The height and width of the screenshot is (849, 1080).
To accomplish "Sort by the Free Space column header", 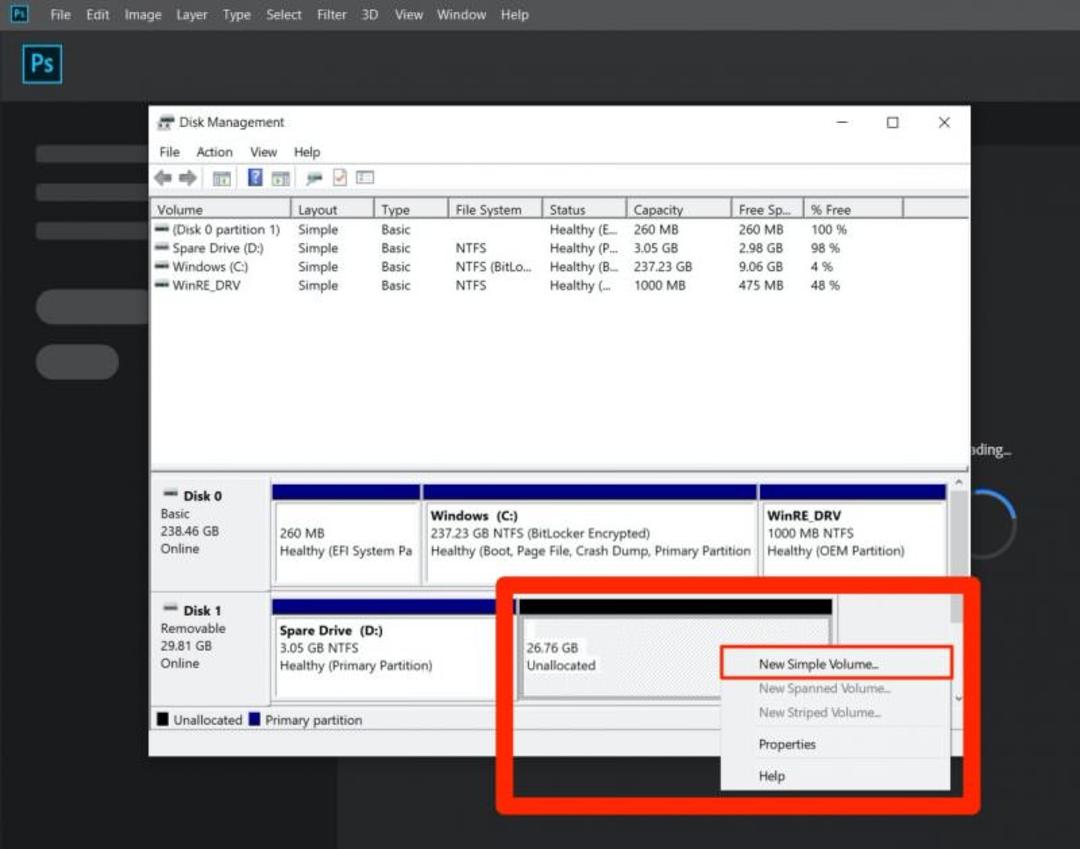I will (x=767, y=209).
